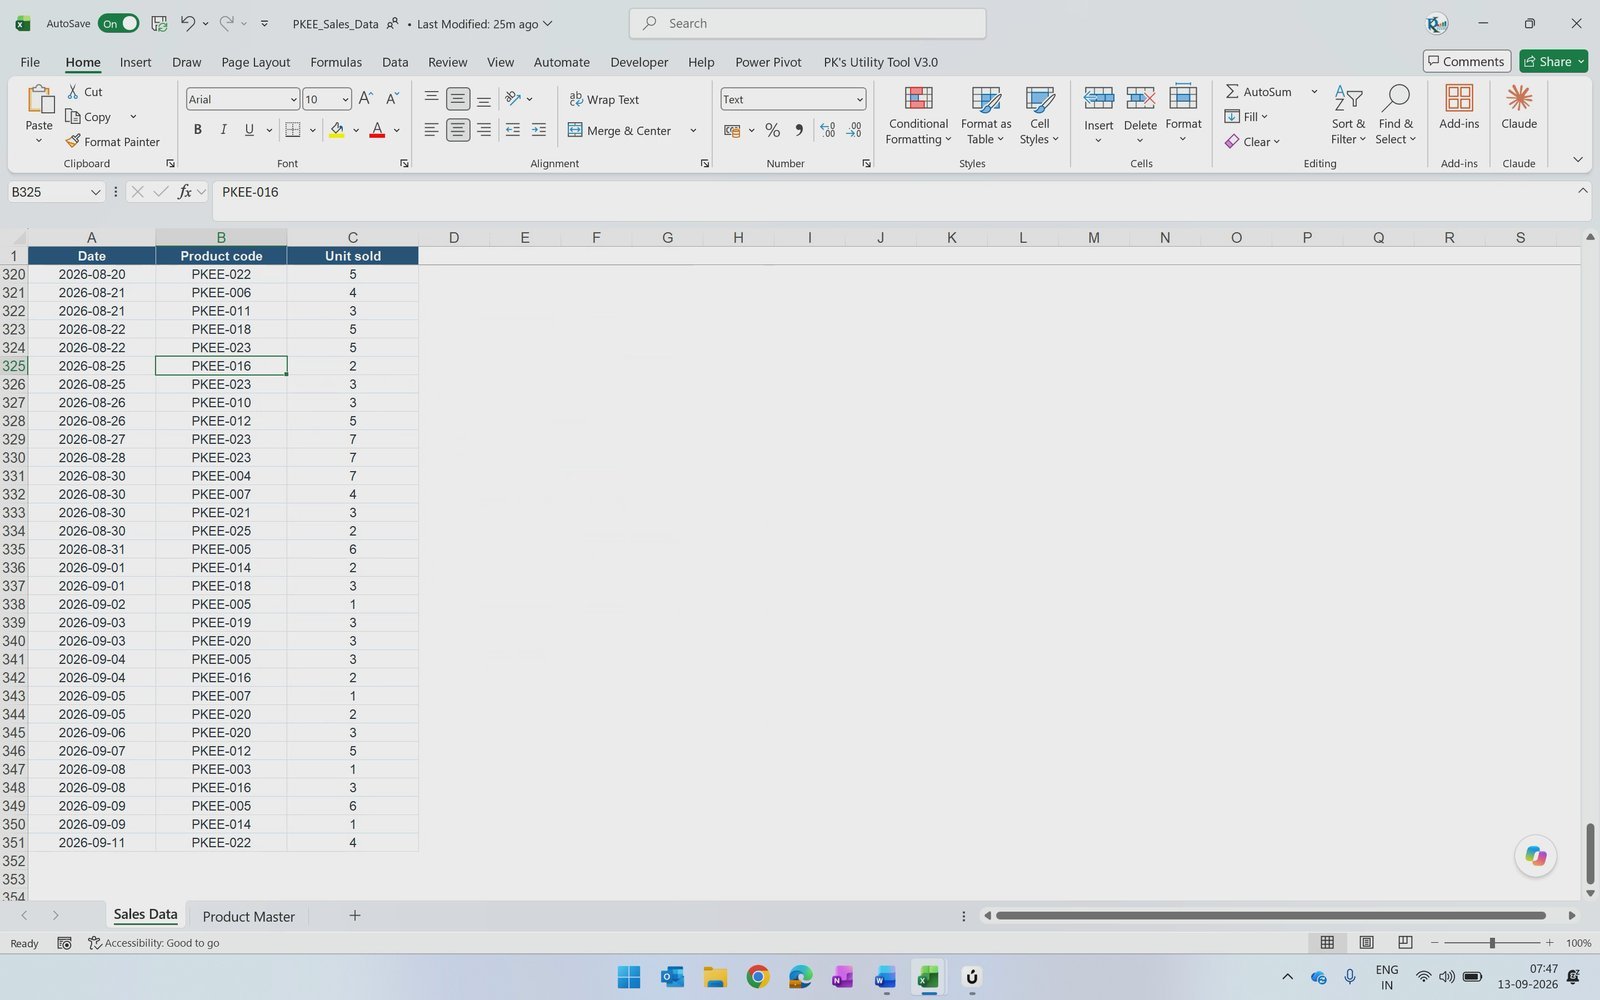The height and width of the screenshot is (1000, 1600).
Task: Open the Fill dropdown
Action: point(1246,116)
